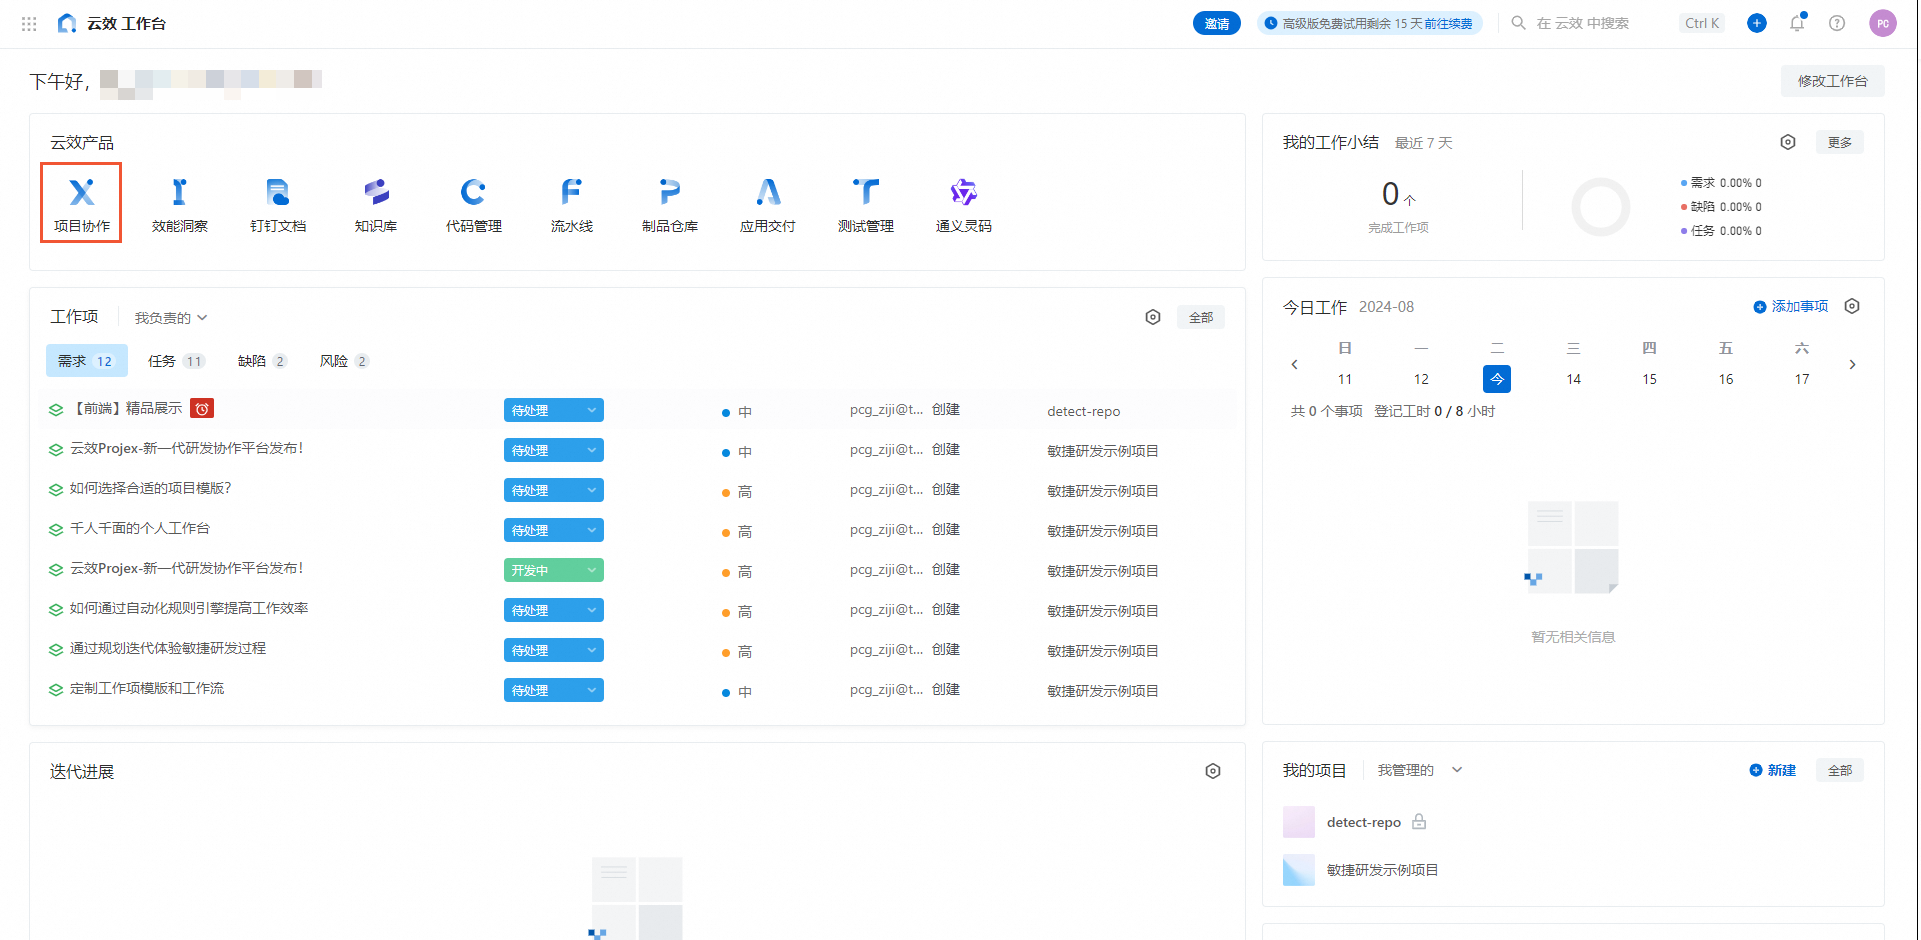
Task: Open the detect-repo project
Action: pos(1364,822)
